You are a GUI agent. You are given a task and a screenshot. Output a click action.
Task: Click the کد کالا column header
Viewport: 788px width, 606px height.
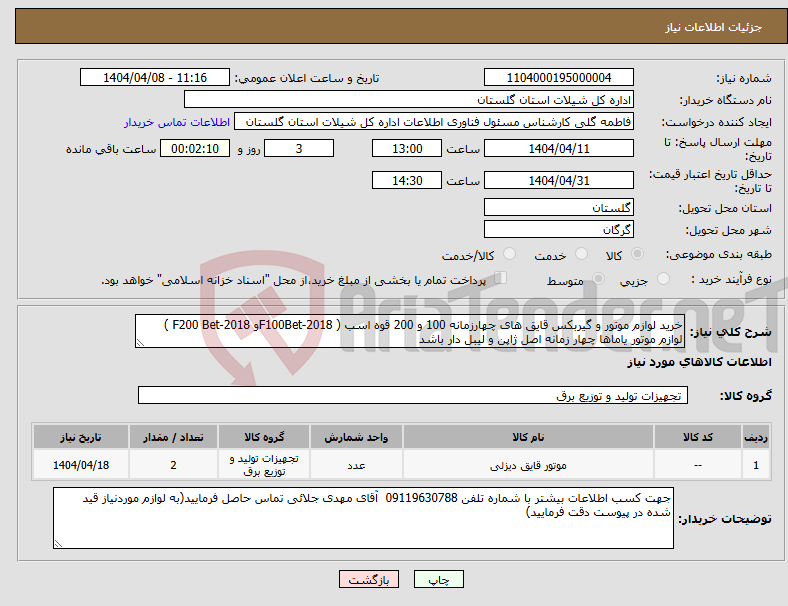pyautogui.click(x=698, y=437)
